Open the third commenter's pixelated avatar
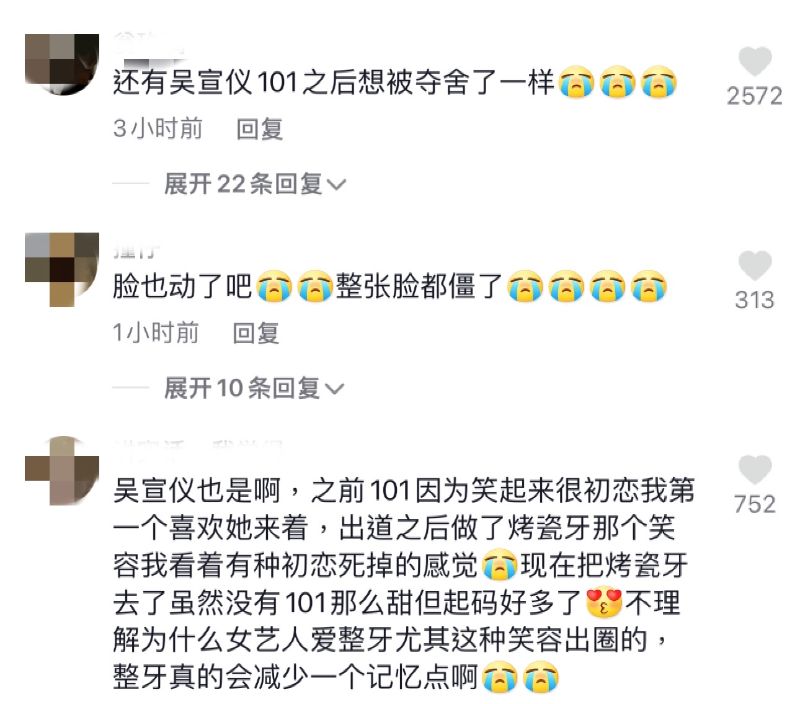The width and height of the screenshot is (800, 704). pyautogui.click(x=62, y=471)
